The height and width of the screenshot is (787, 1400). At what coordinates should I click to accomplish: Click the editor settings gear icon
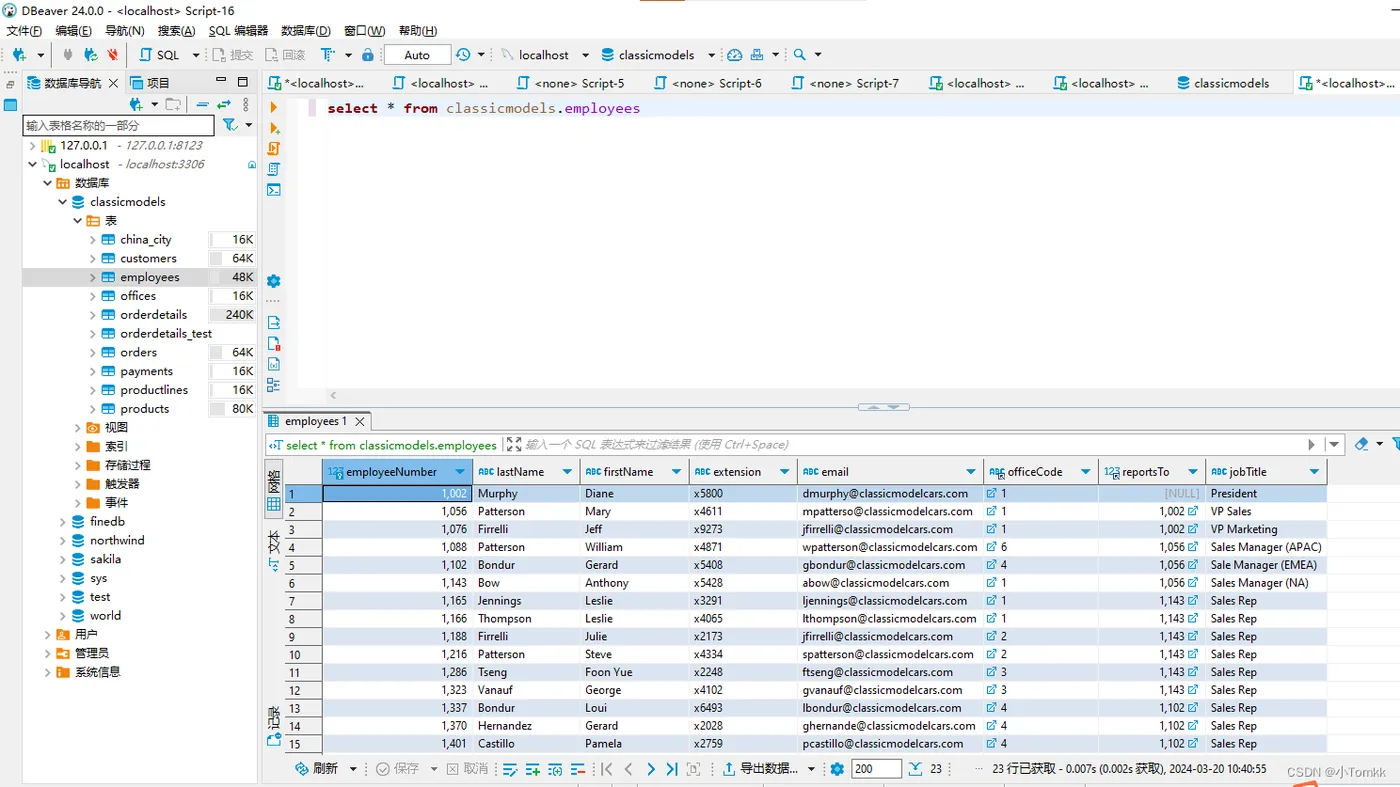(x=274, y=281)
